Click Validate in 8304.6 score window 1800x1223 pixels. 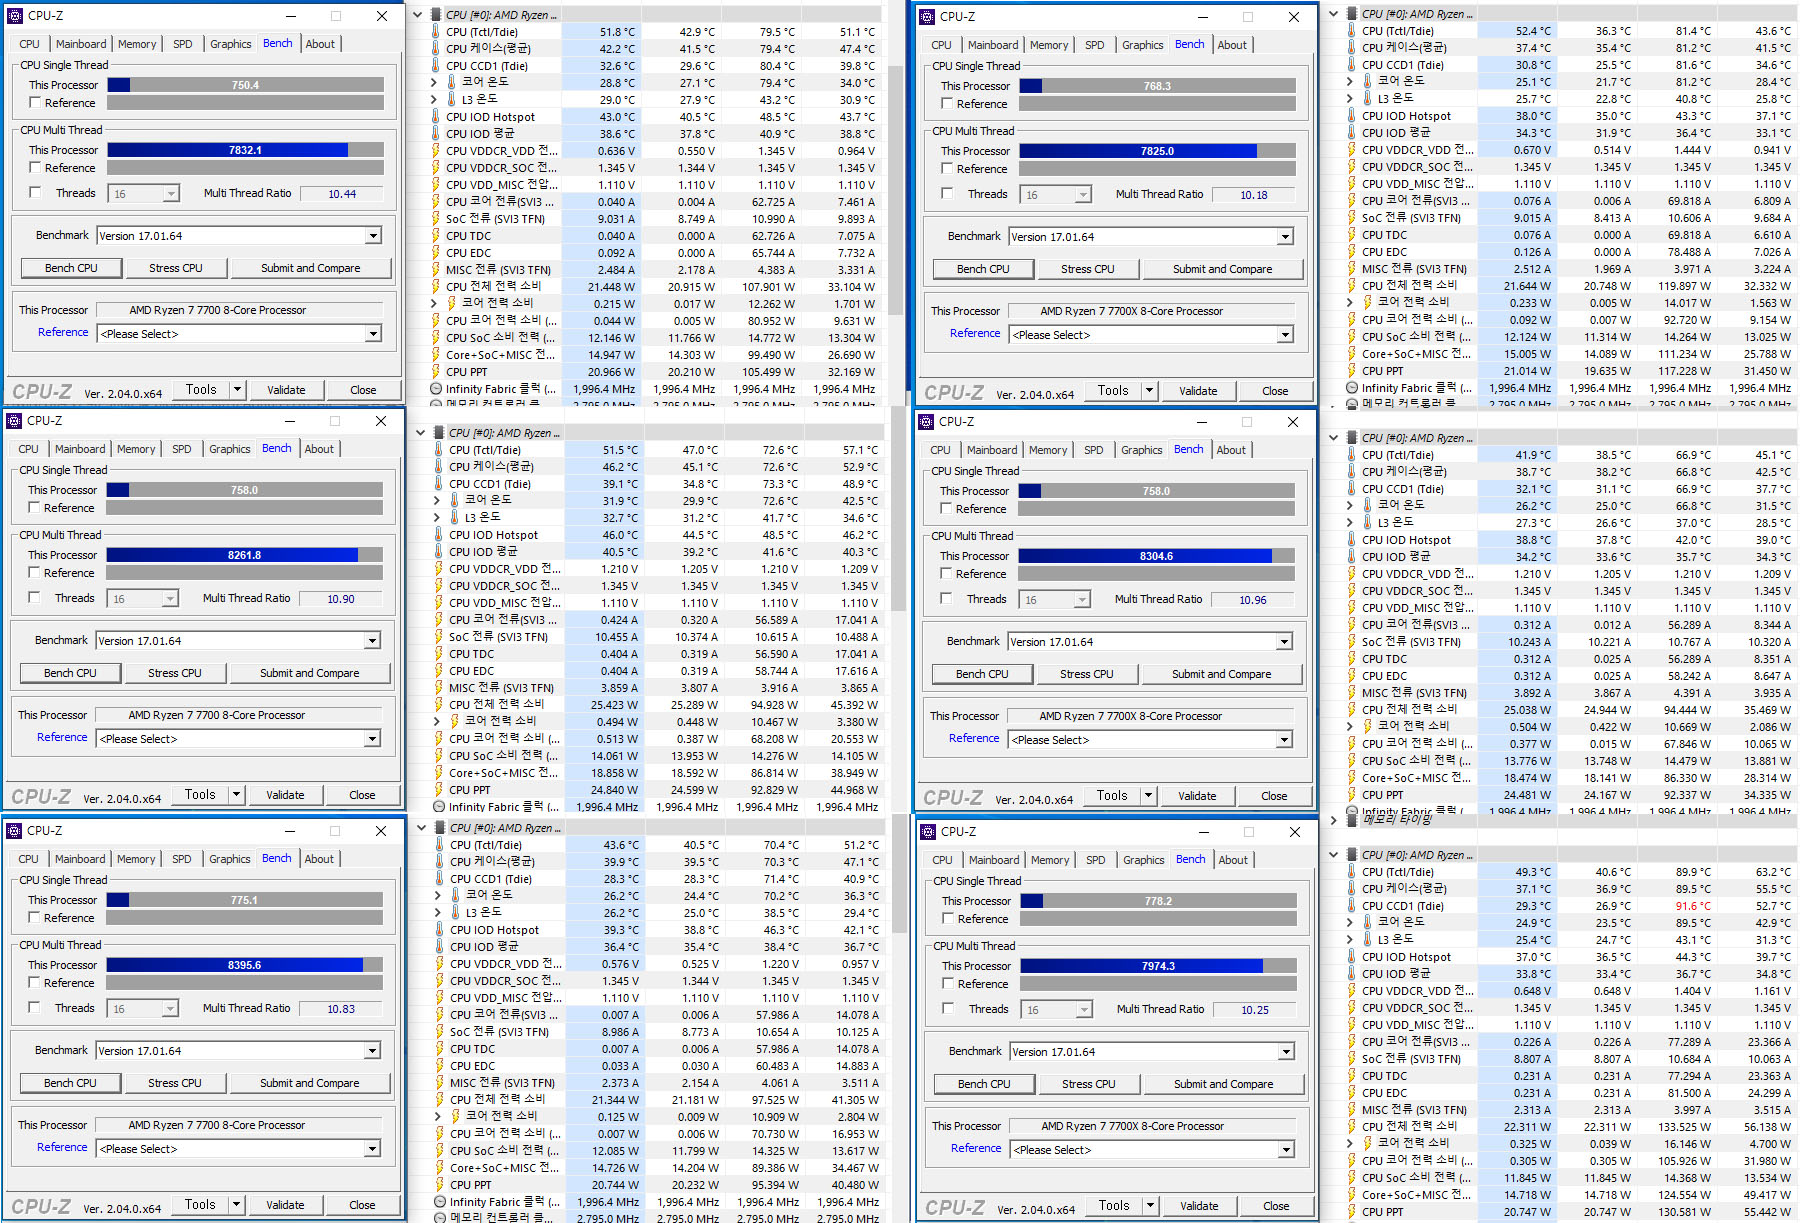click(x=1197, y=796)
